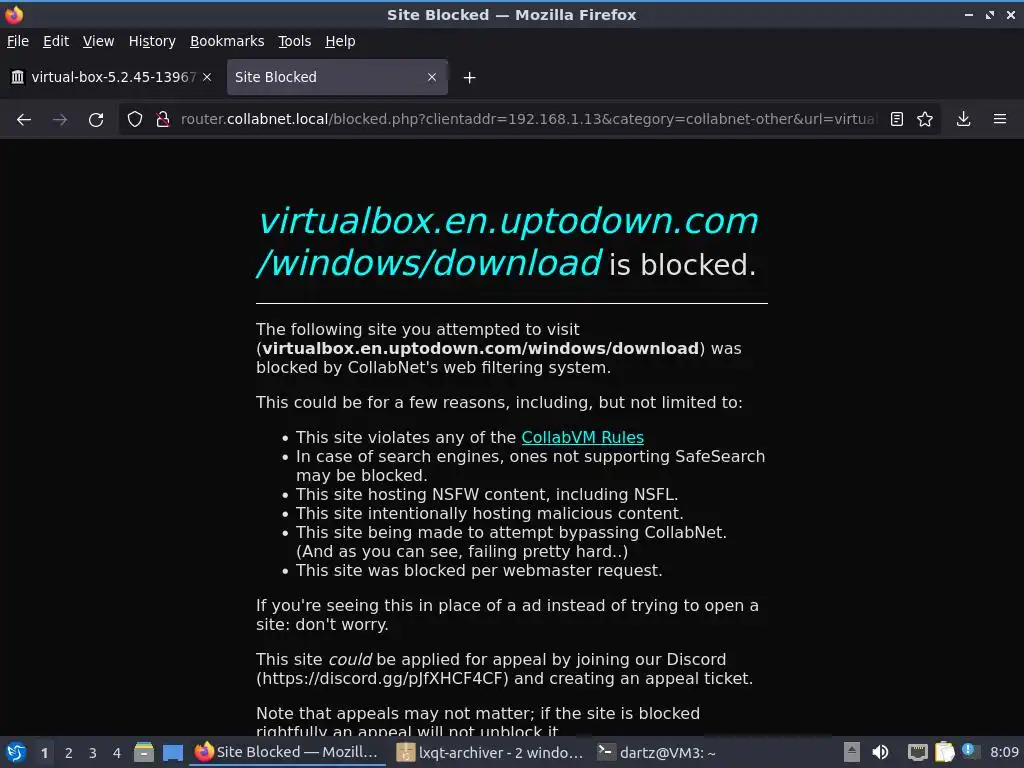The width and height of the screenshot is (1024, 768).
Task: Go back one page
Action: click(24, 120)
